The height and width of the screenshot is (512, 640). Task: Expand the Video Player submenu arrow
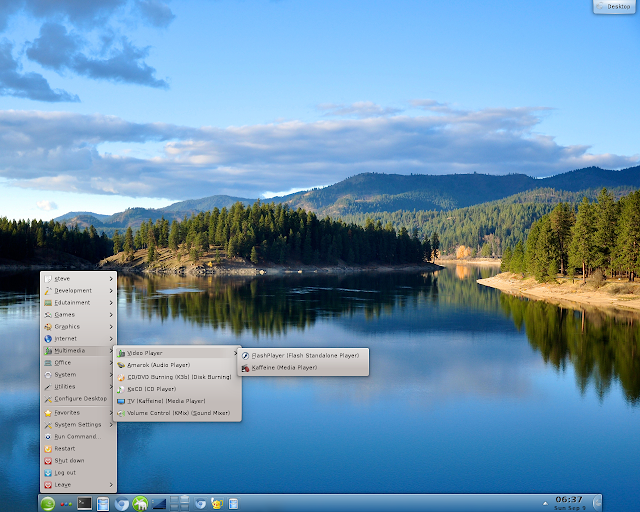tap(236, 353)
